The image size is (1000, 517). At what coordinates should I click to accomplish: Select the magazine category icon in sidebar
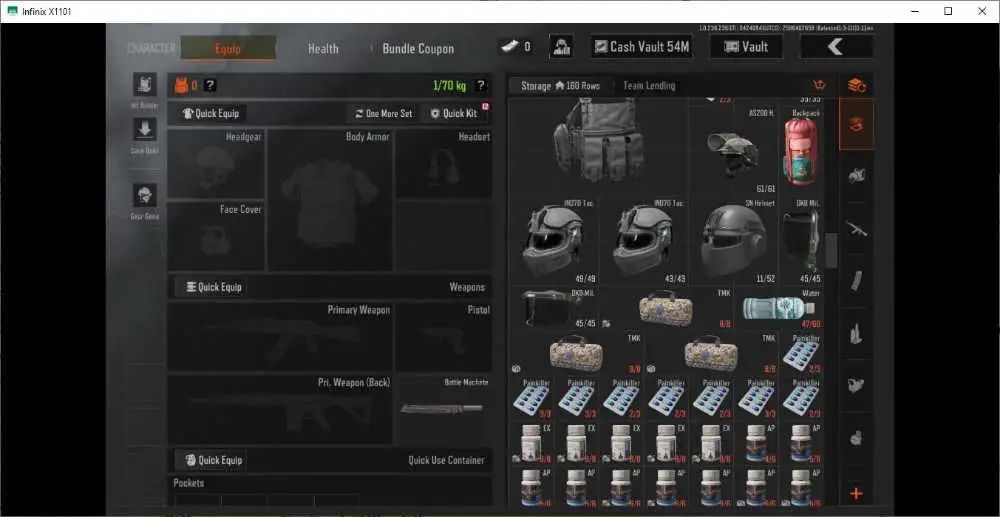(x=856, y=281)
